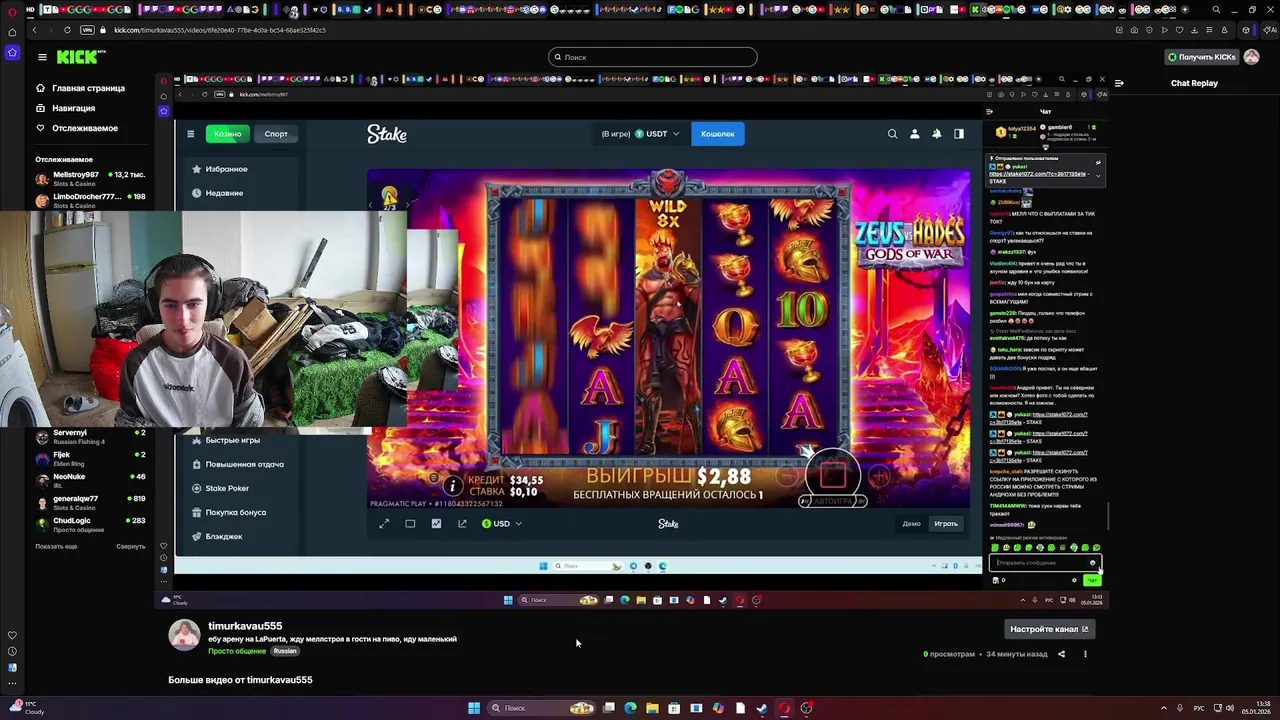Go to Главная страница in Kick sidebar

click(x=81, y=88)
